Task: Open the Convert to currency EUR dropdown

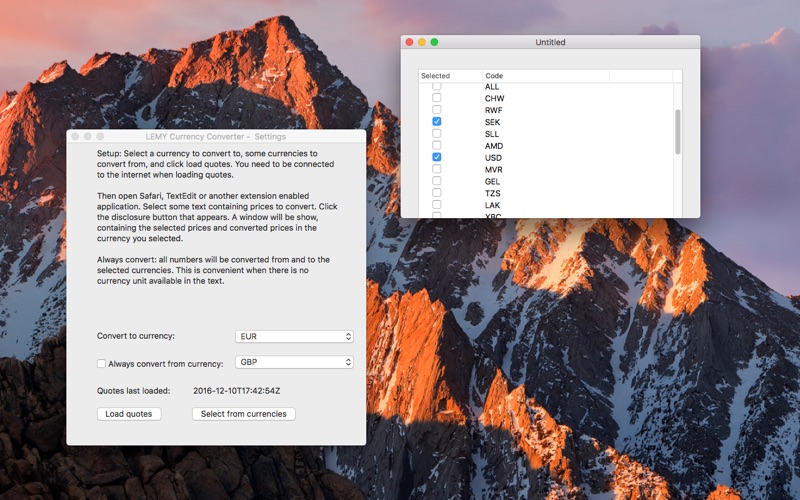Action: 294,336
